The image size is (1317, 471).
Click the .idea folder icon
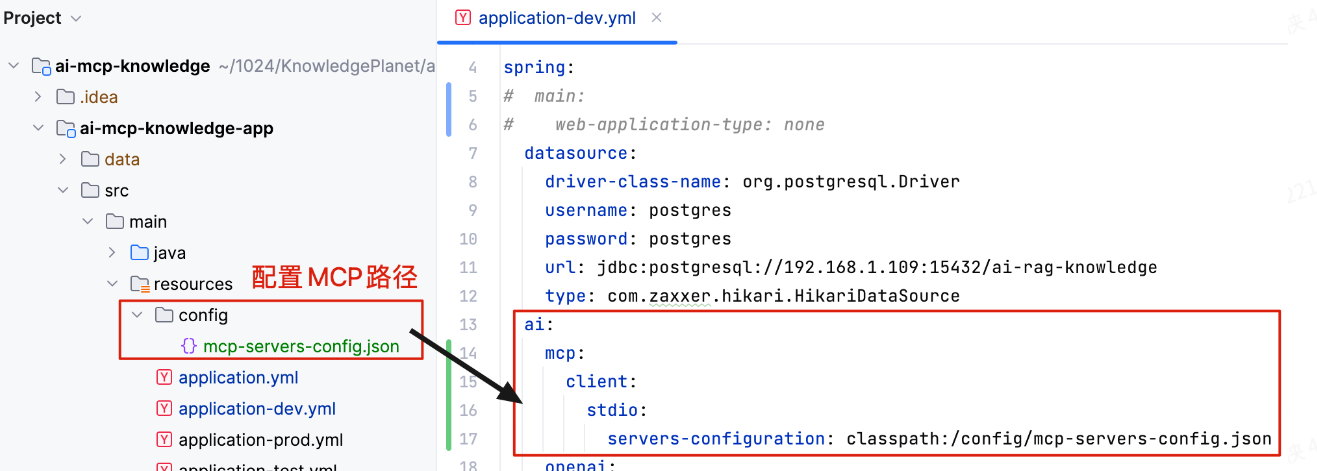(x=65, y=97)
